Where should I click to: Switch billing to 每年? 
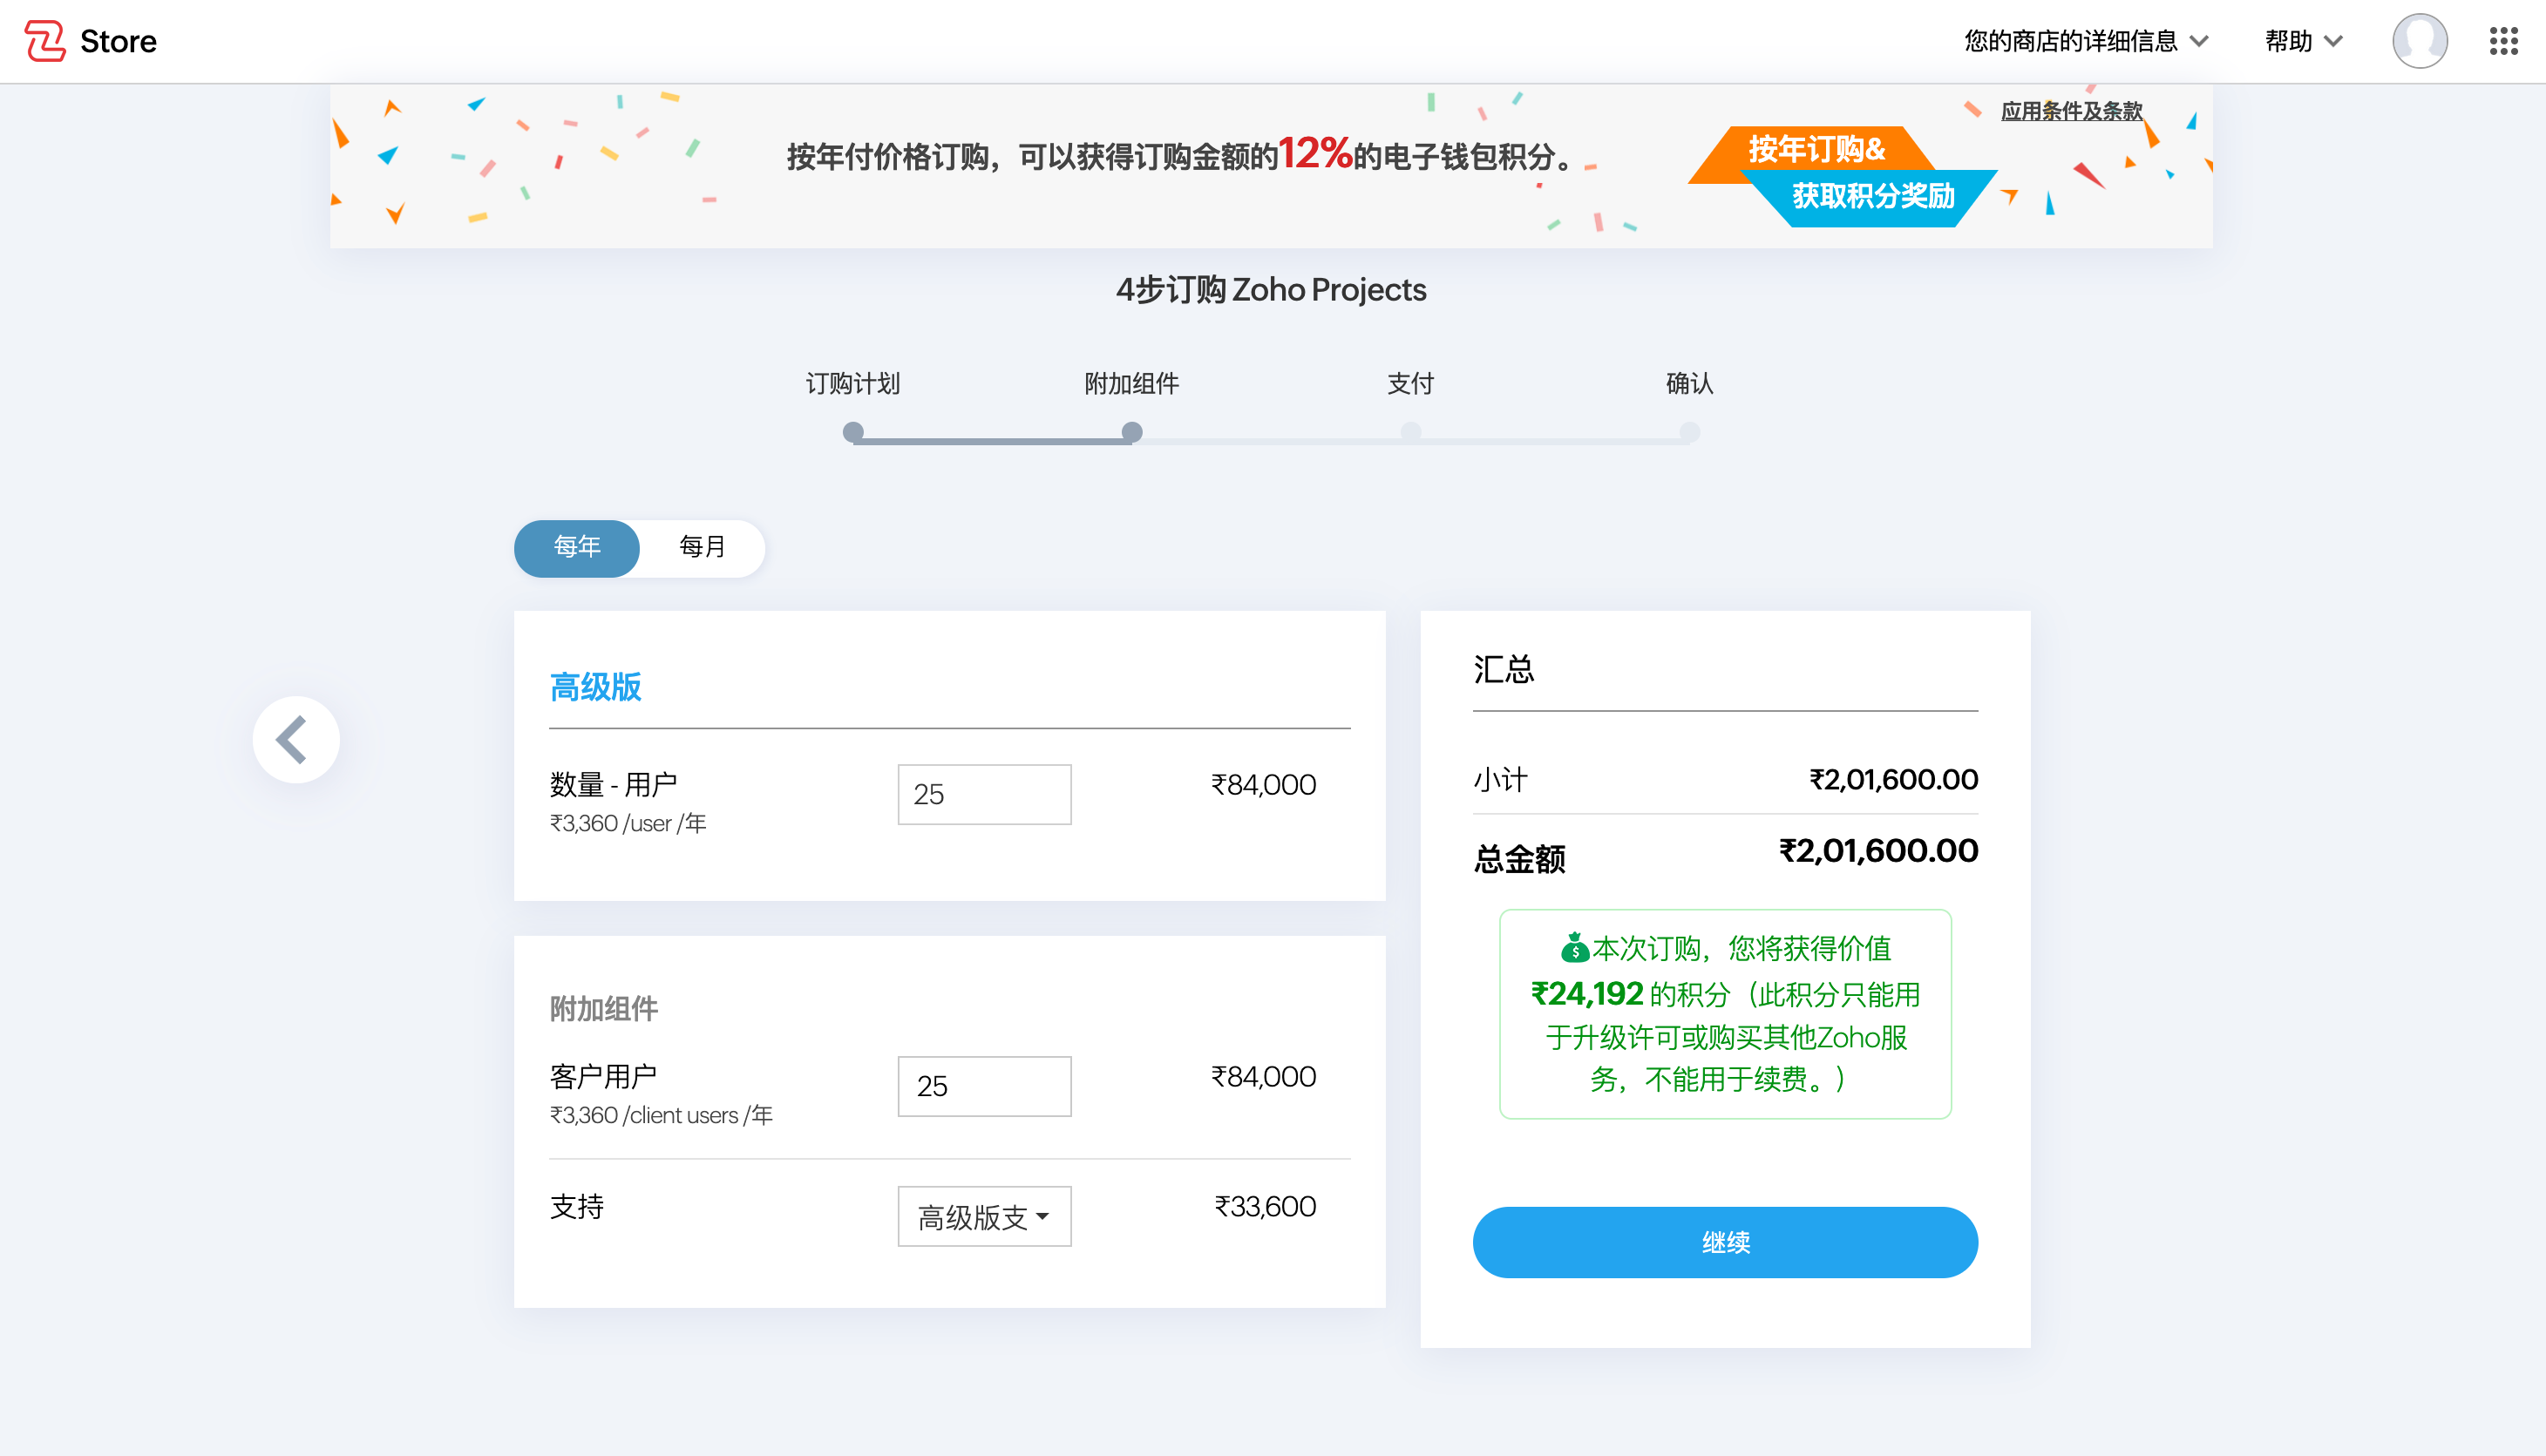point(577,547)
